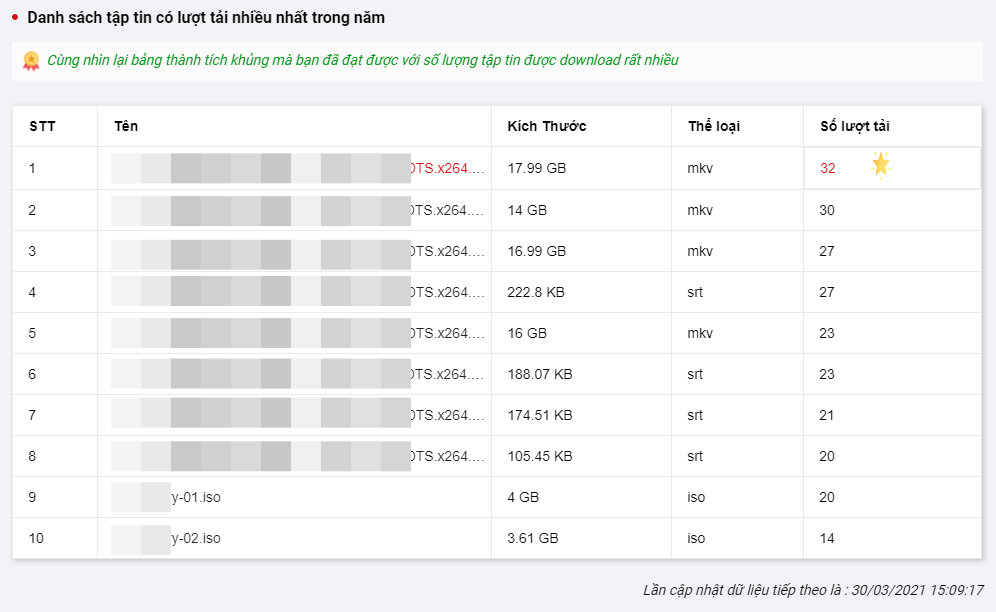Click the red download count 32
The height and width of the screenshot is (612, 996).
pyautogui.click(x=828, y=168)
